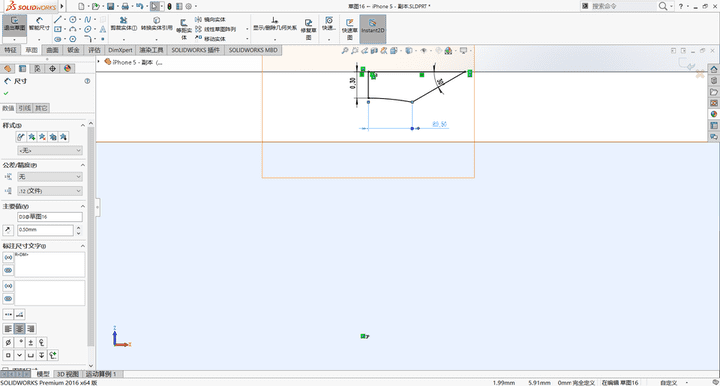Open the 模型 Model tab at bottom
This screenshot has height=386, width=720.
pyautogui.click(x=44, y=374)
